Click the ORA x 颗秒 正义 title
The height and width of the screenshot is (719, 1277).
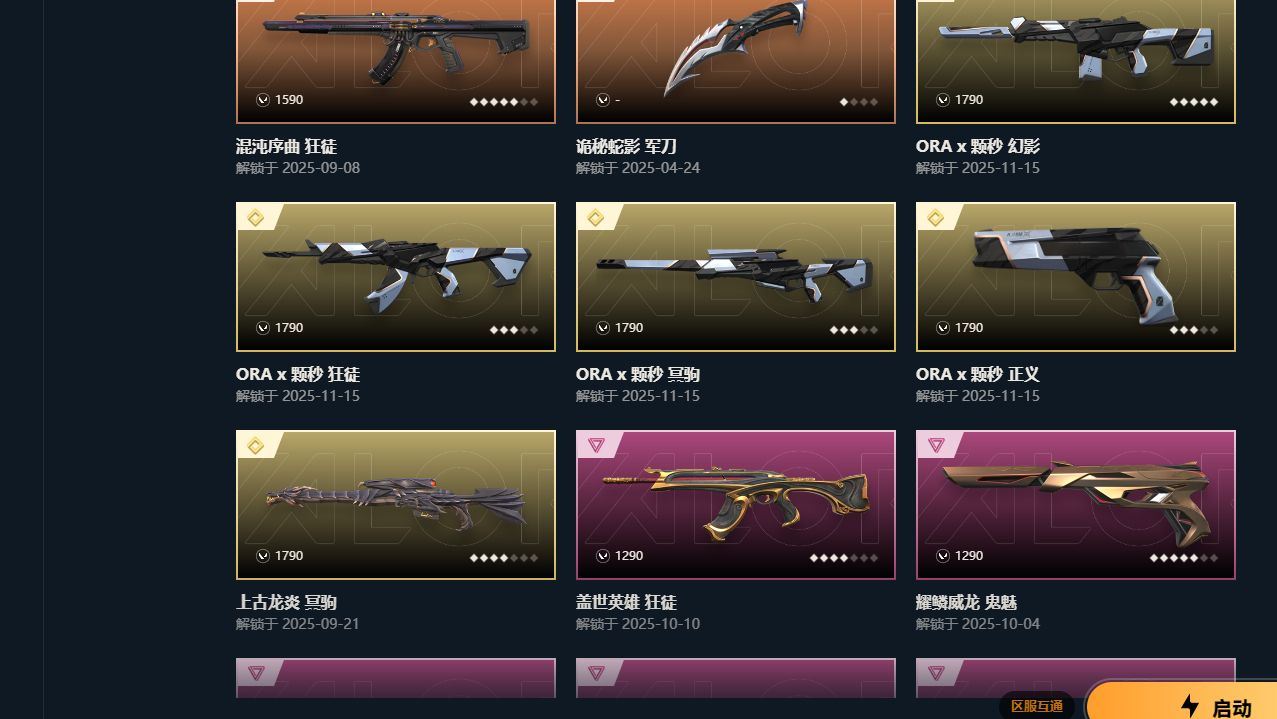coord(978,374)
